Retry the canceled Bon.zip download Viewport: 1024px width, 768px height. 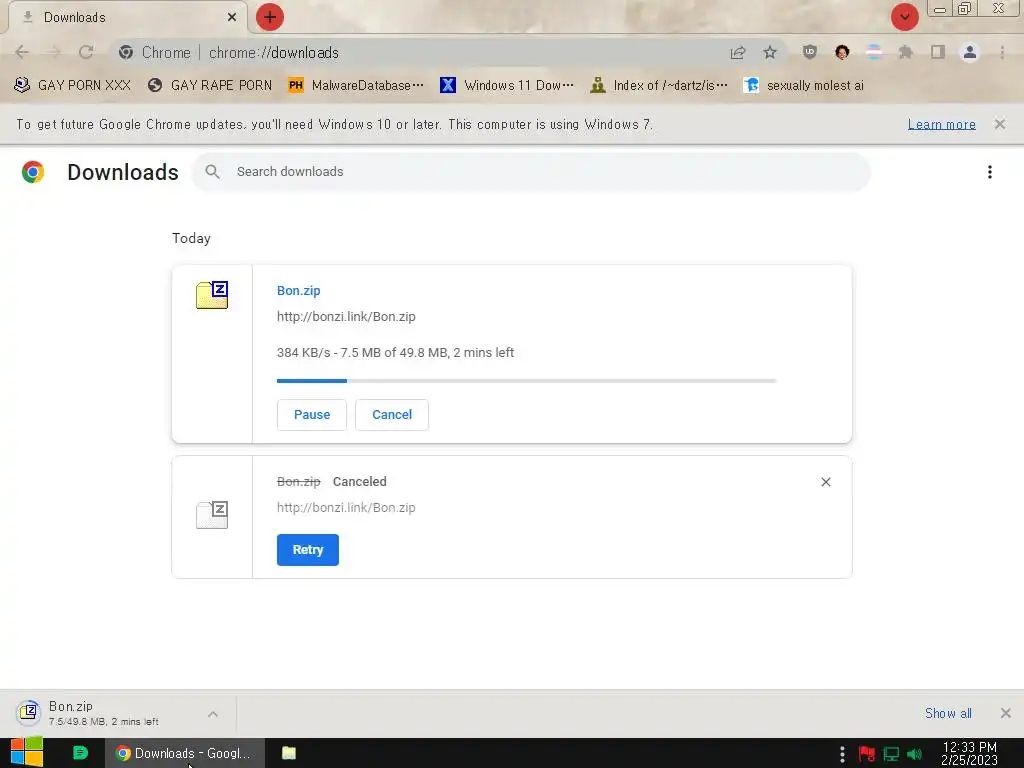308,550
